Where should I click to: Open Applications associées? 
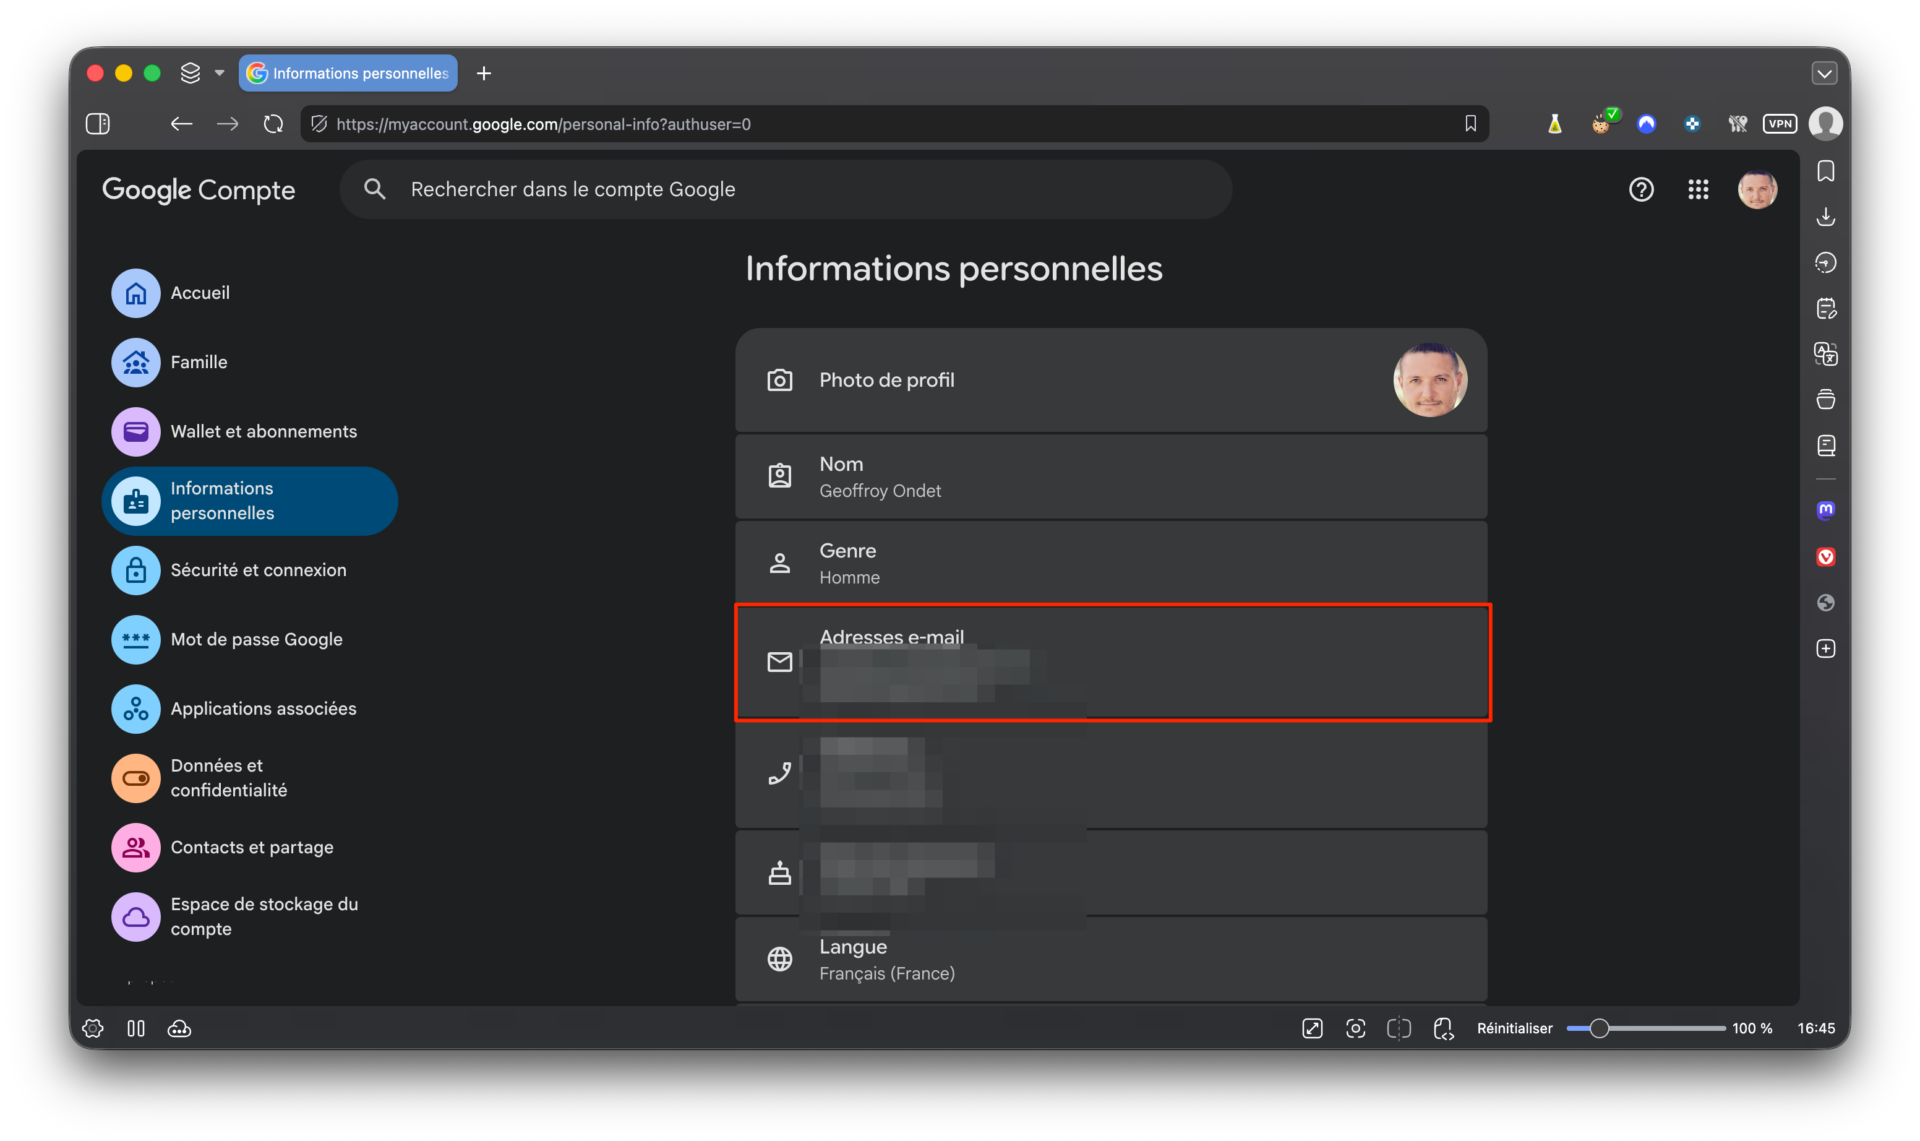pyautogui.click(x=250, y=708)
